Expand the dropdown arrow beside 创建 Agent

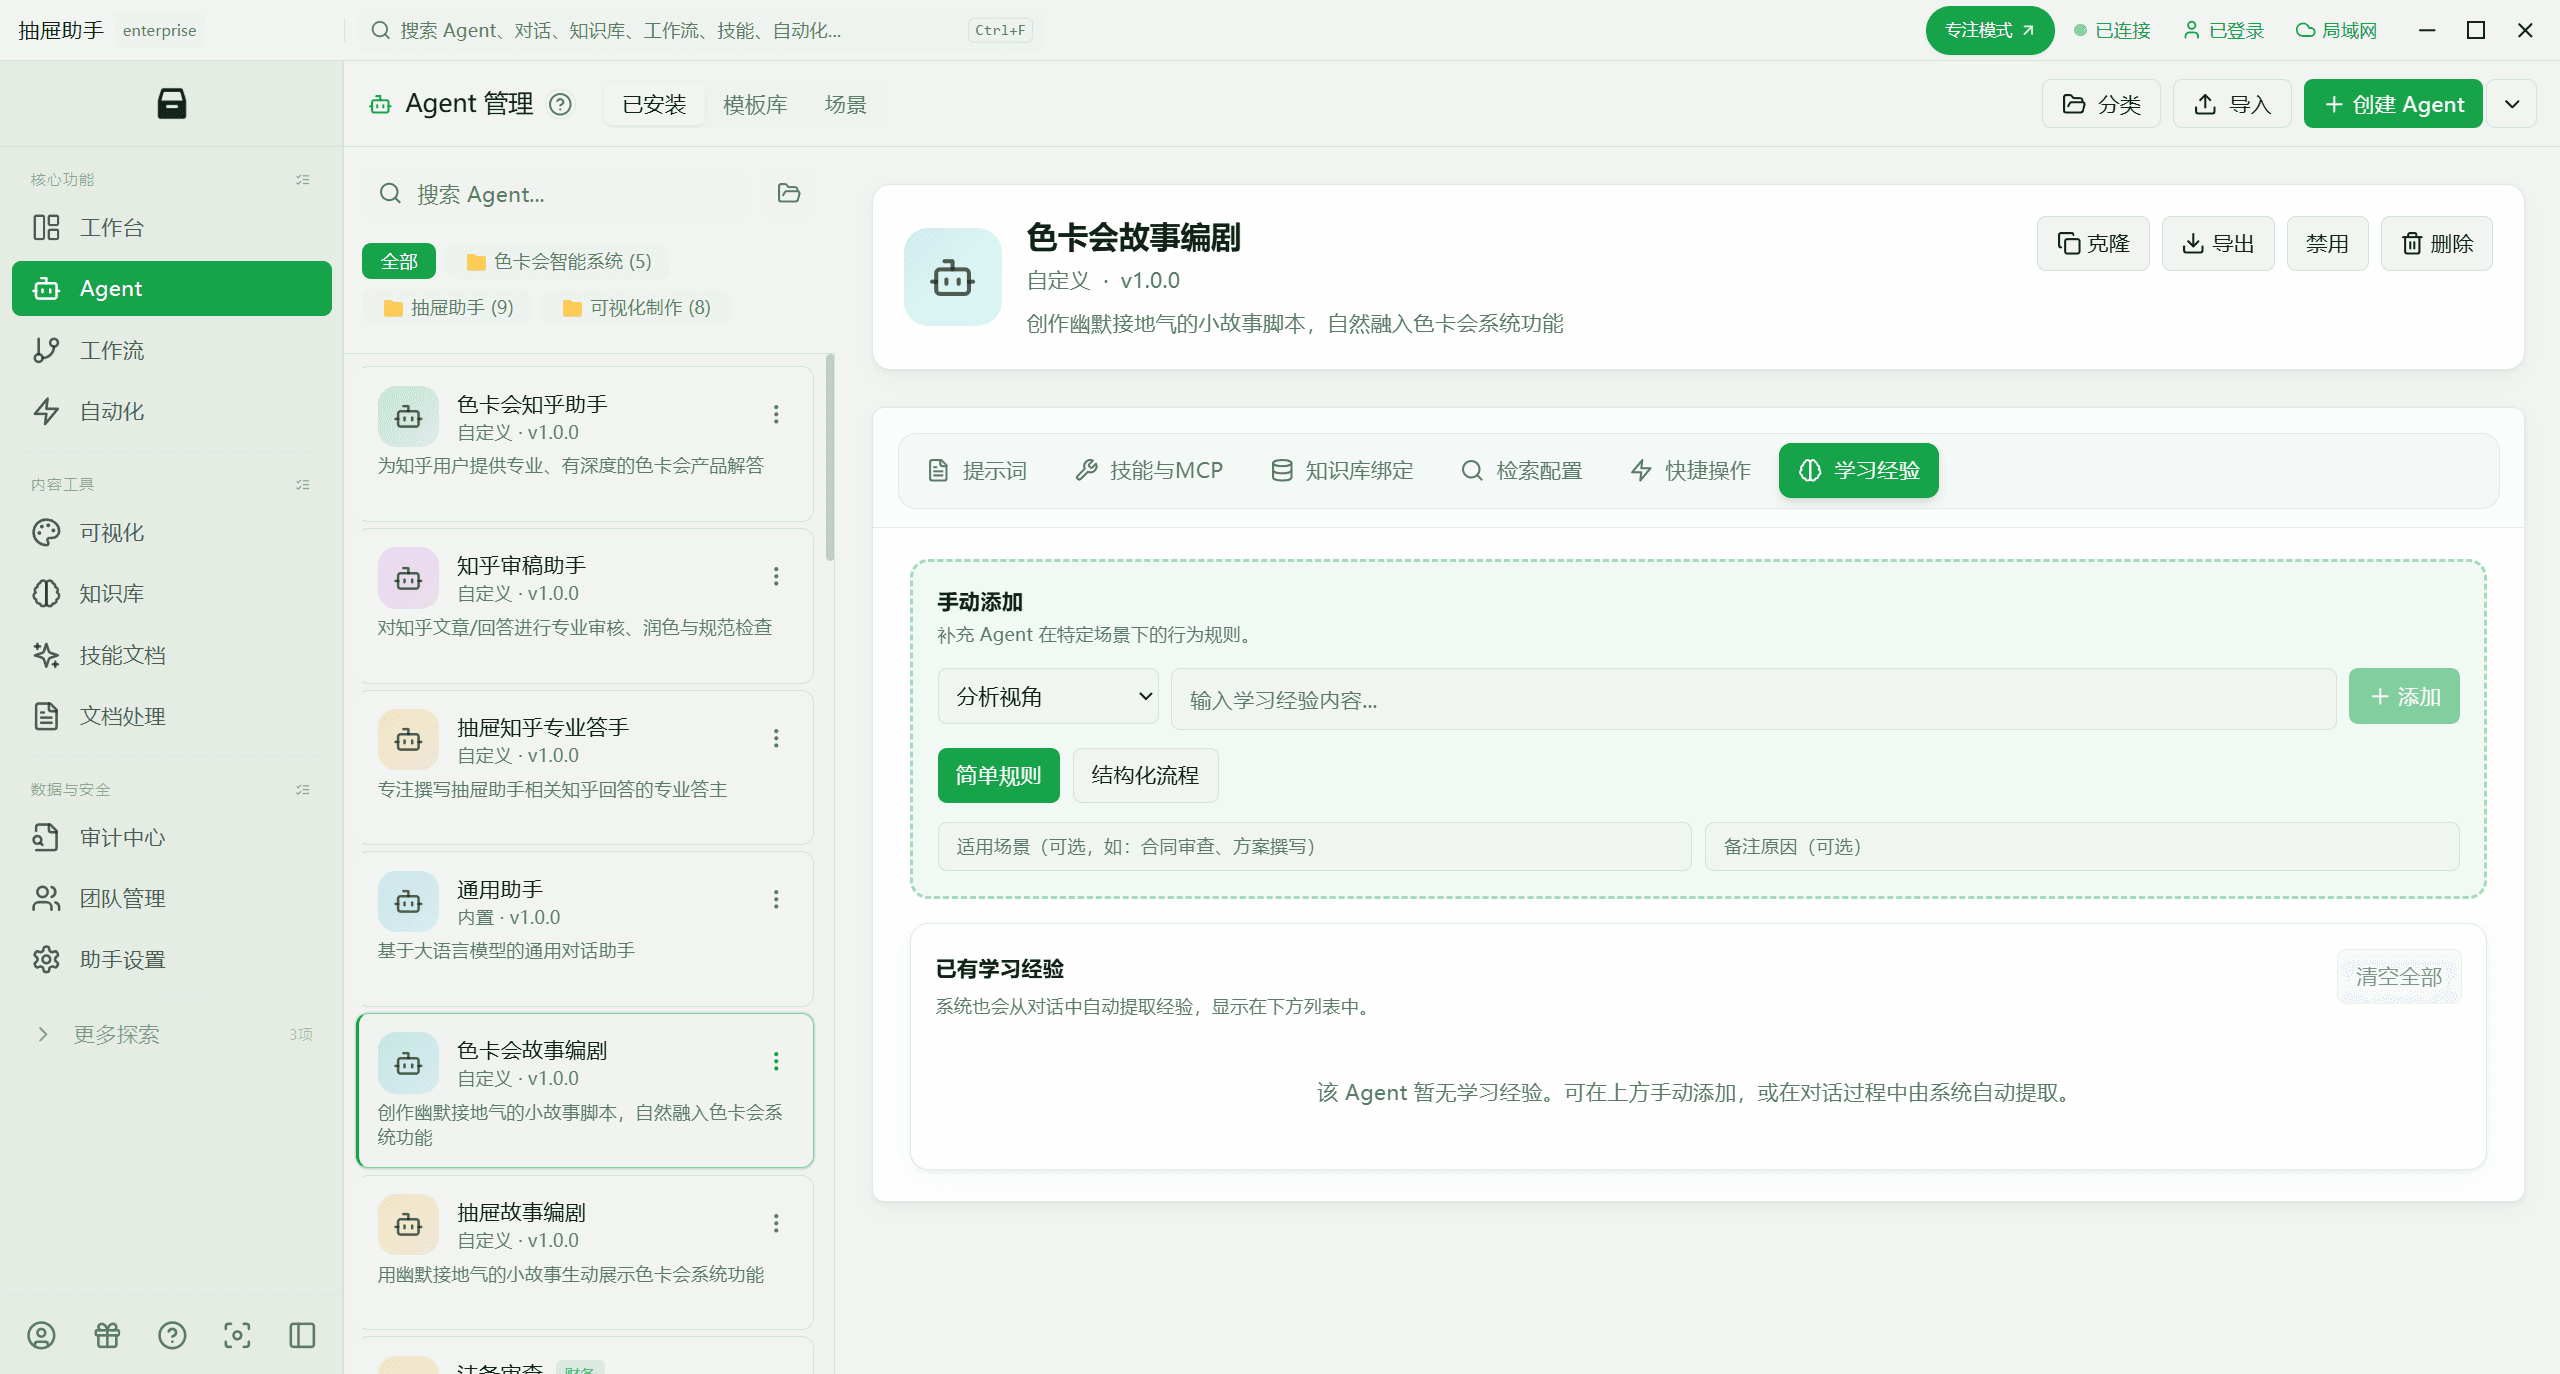tap(2512, 104)
